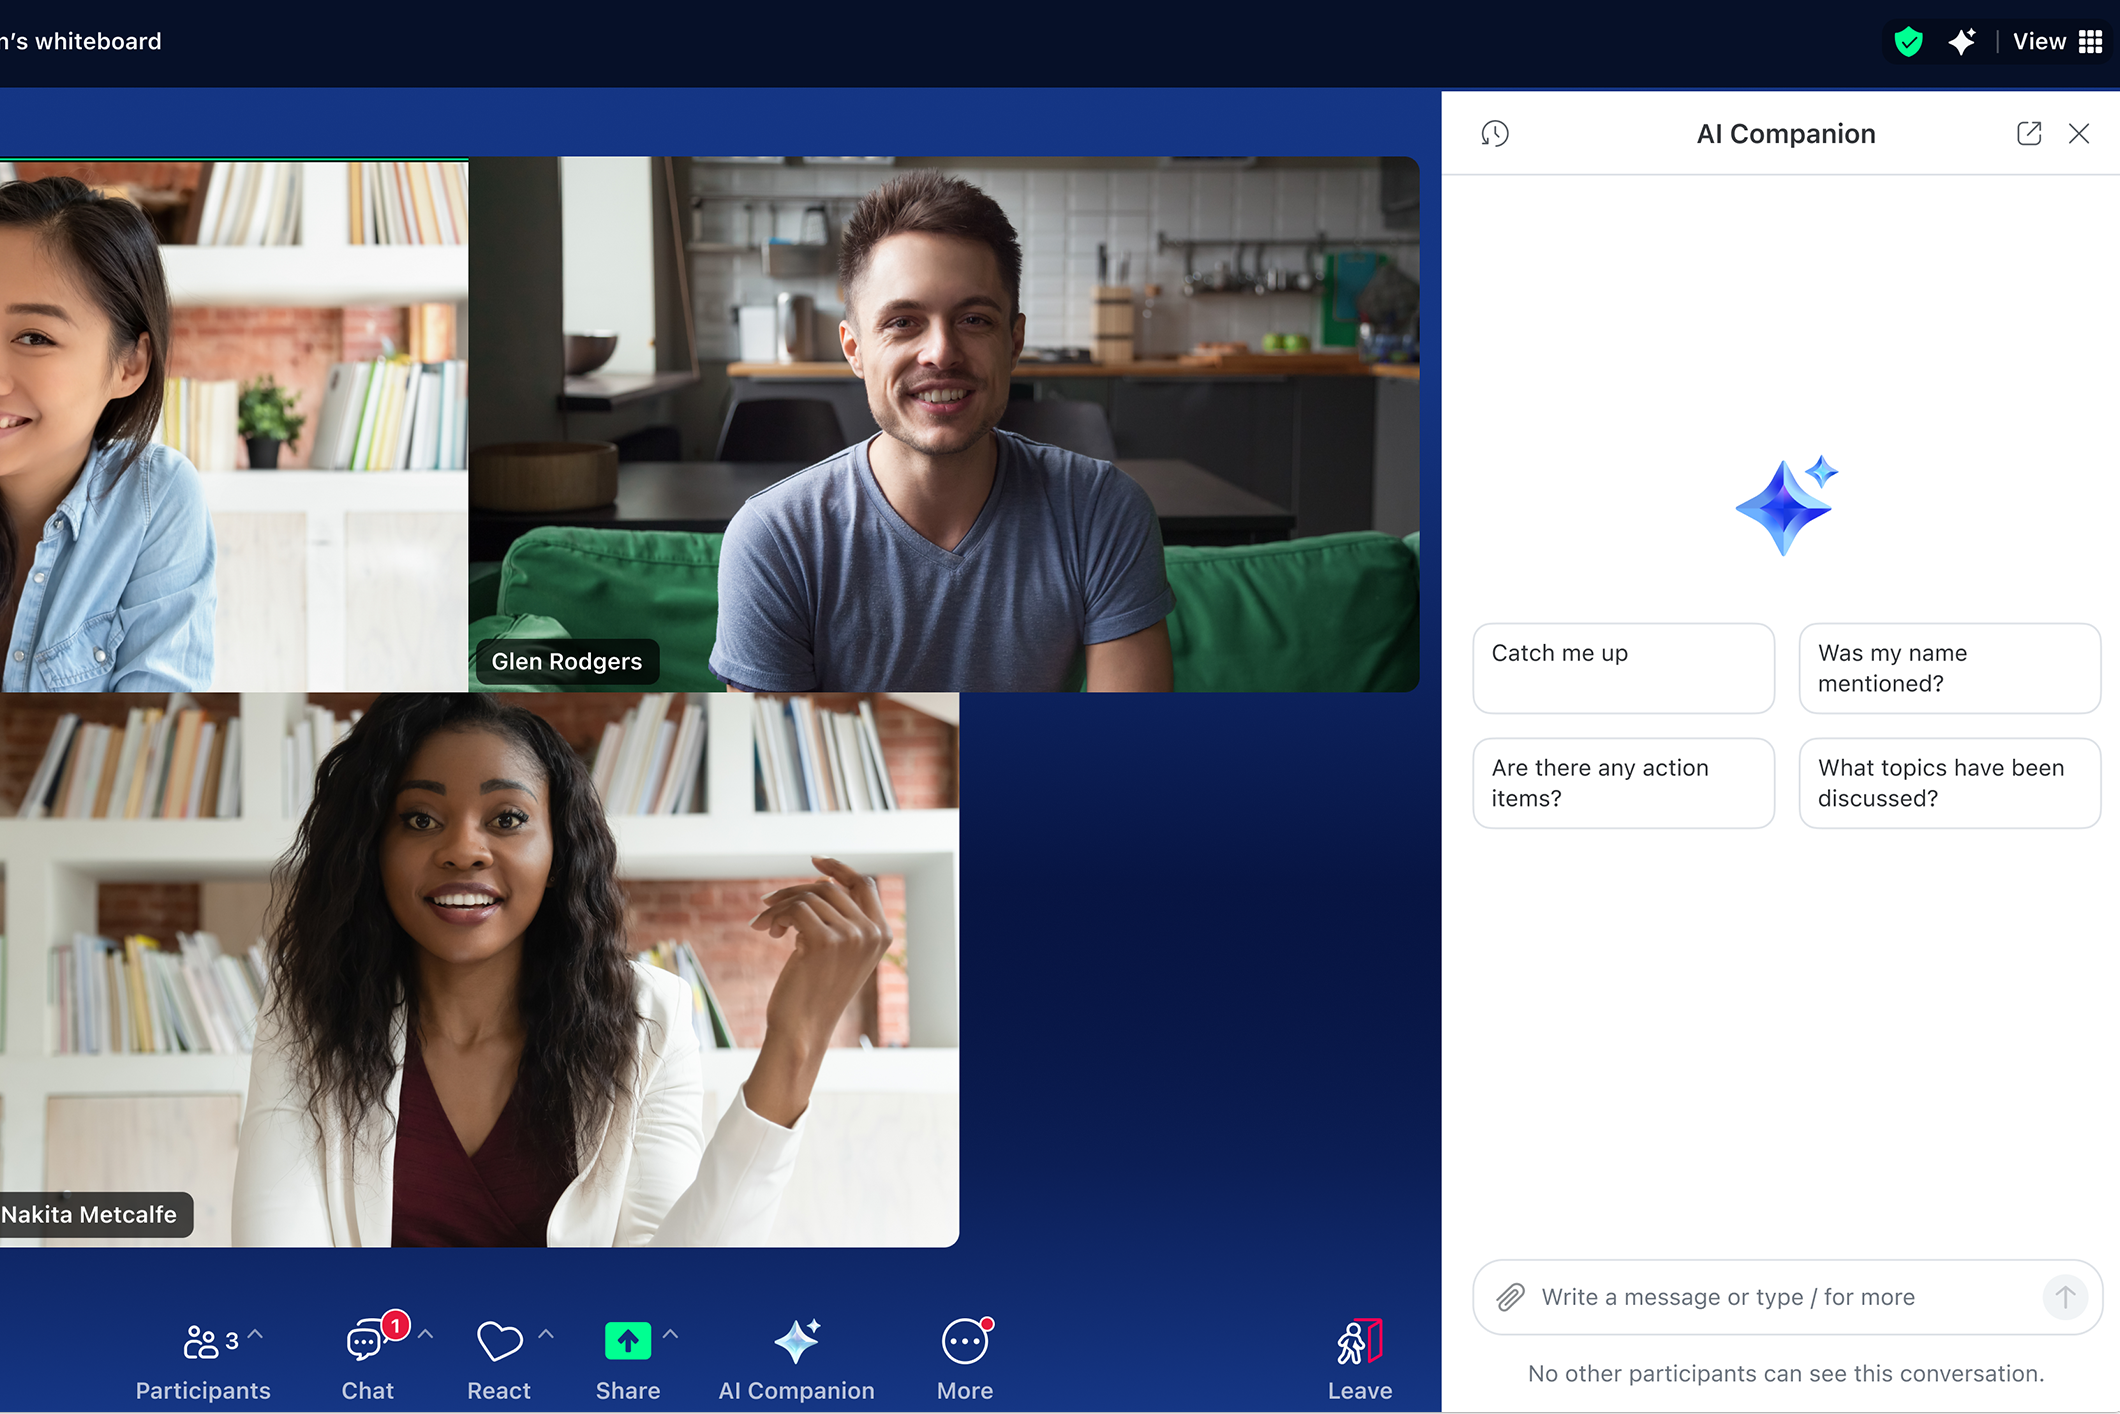The width and height of the screenshot is (2120, 1414).
Task: View AI Companion conversation history clock icon
Action: coord(1495,133)
